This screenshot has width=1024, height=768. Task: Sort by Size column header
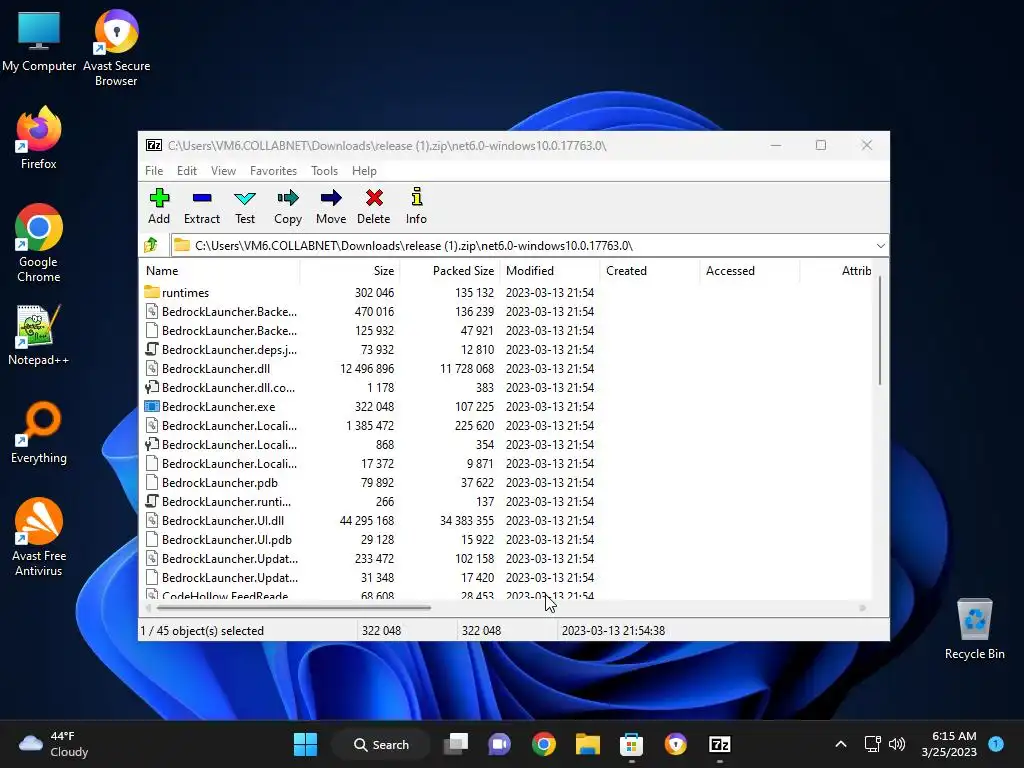[x=350, y=270]
